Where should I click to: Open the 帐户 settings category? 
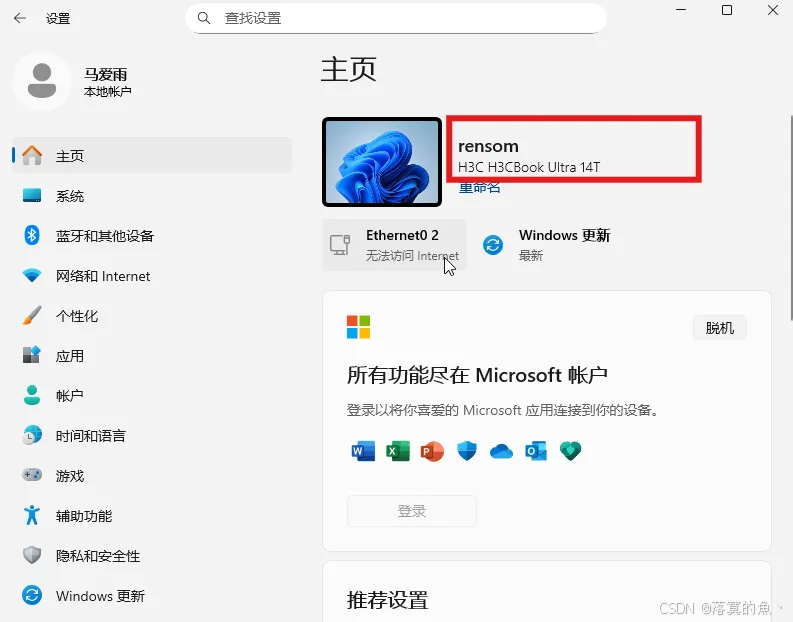pos(152,395)
